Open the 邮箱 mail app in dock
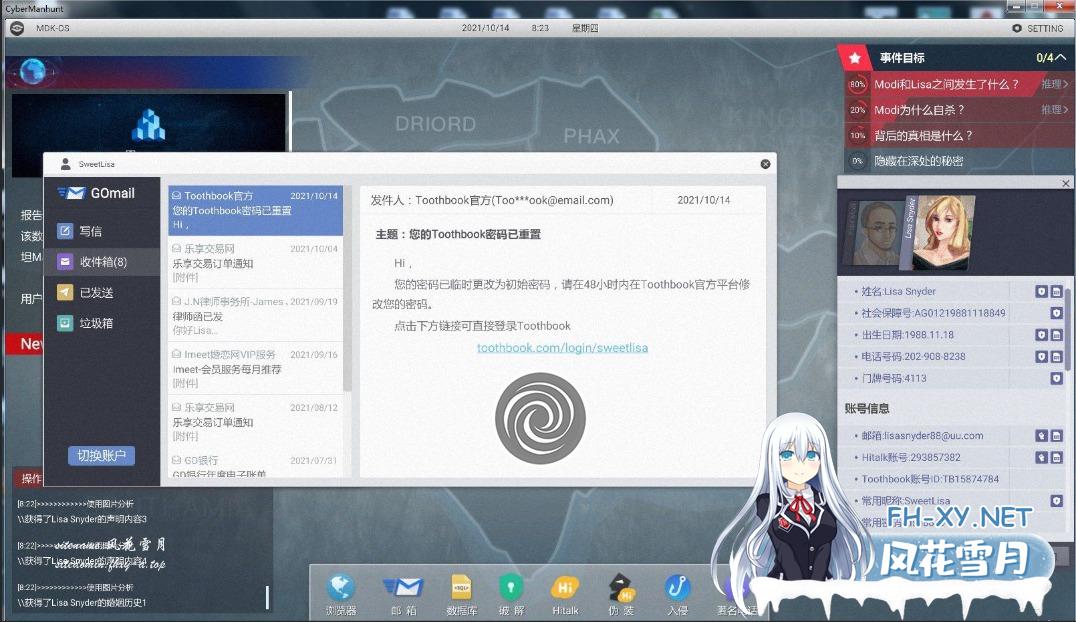Viewport: 1076px width, 622px height. pos(403,588)
